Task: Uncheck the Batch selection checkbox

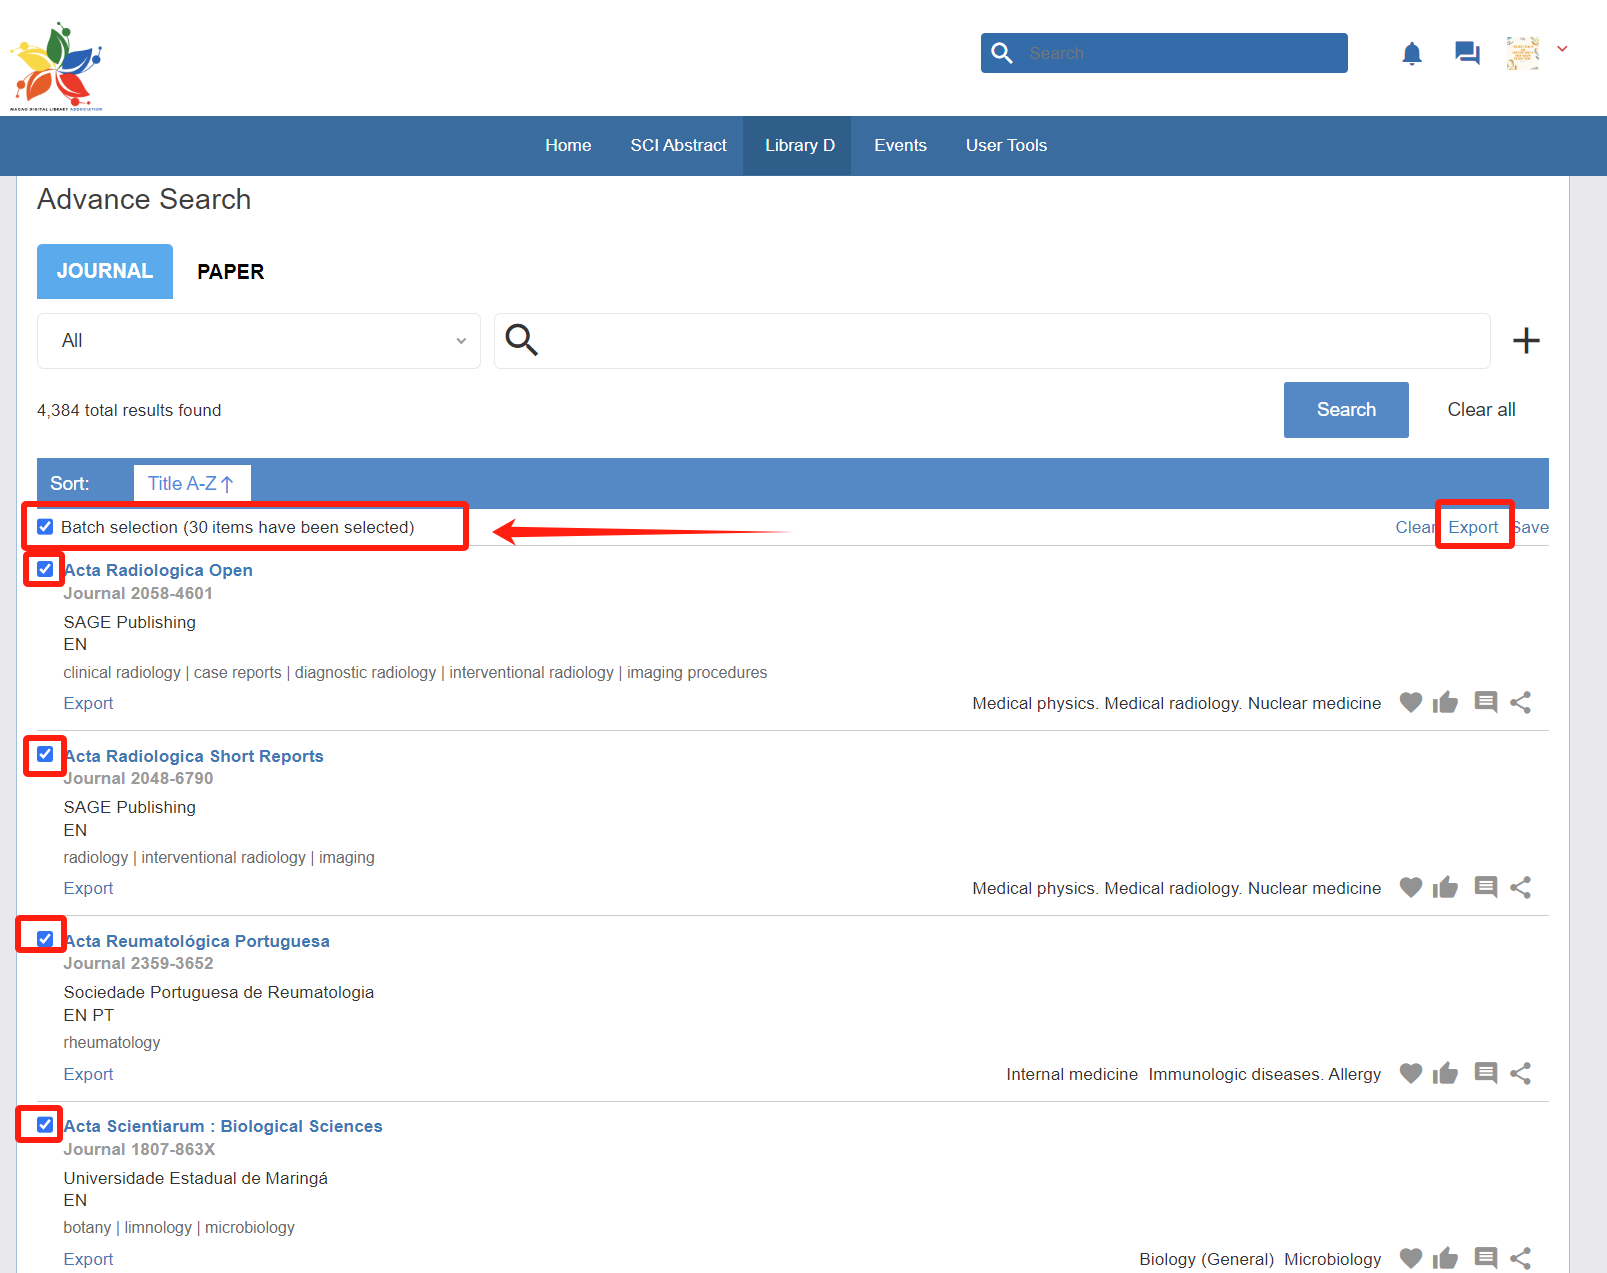Action: [46, 527]
